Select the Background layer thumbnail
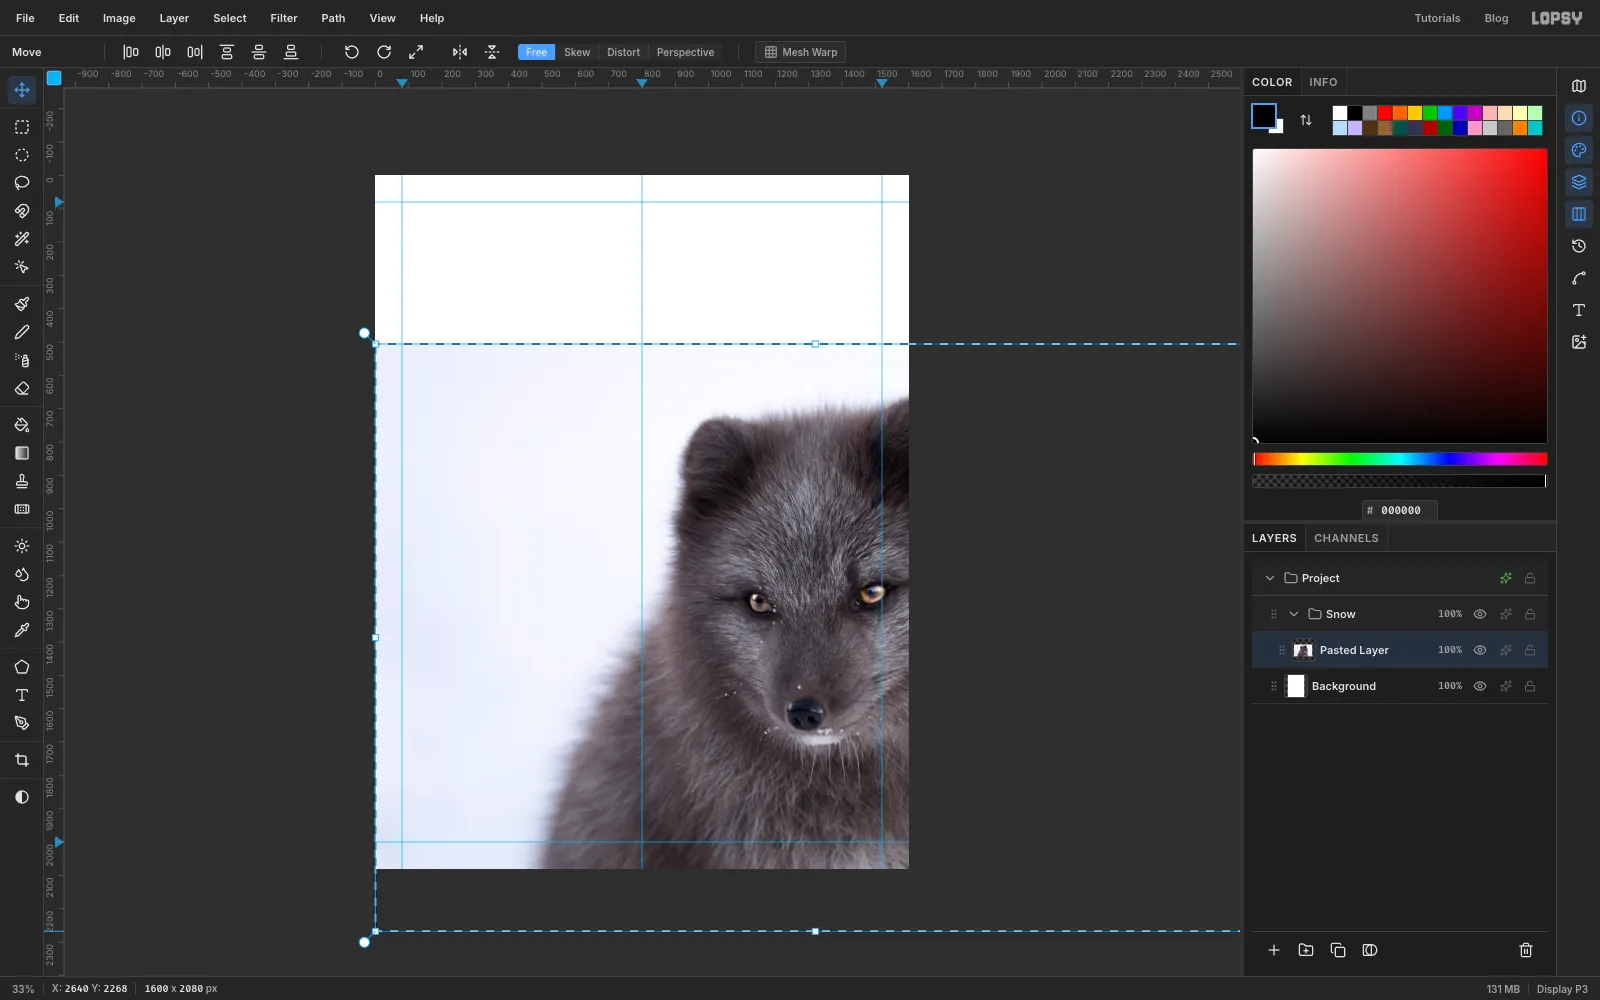 (x=1296, y=686)
